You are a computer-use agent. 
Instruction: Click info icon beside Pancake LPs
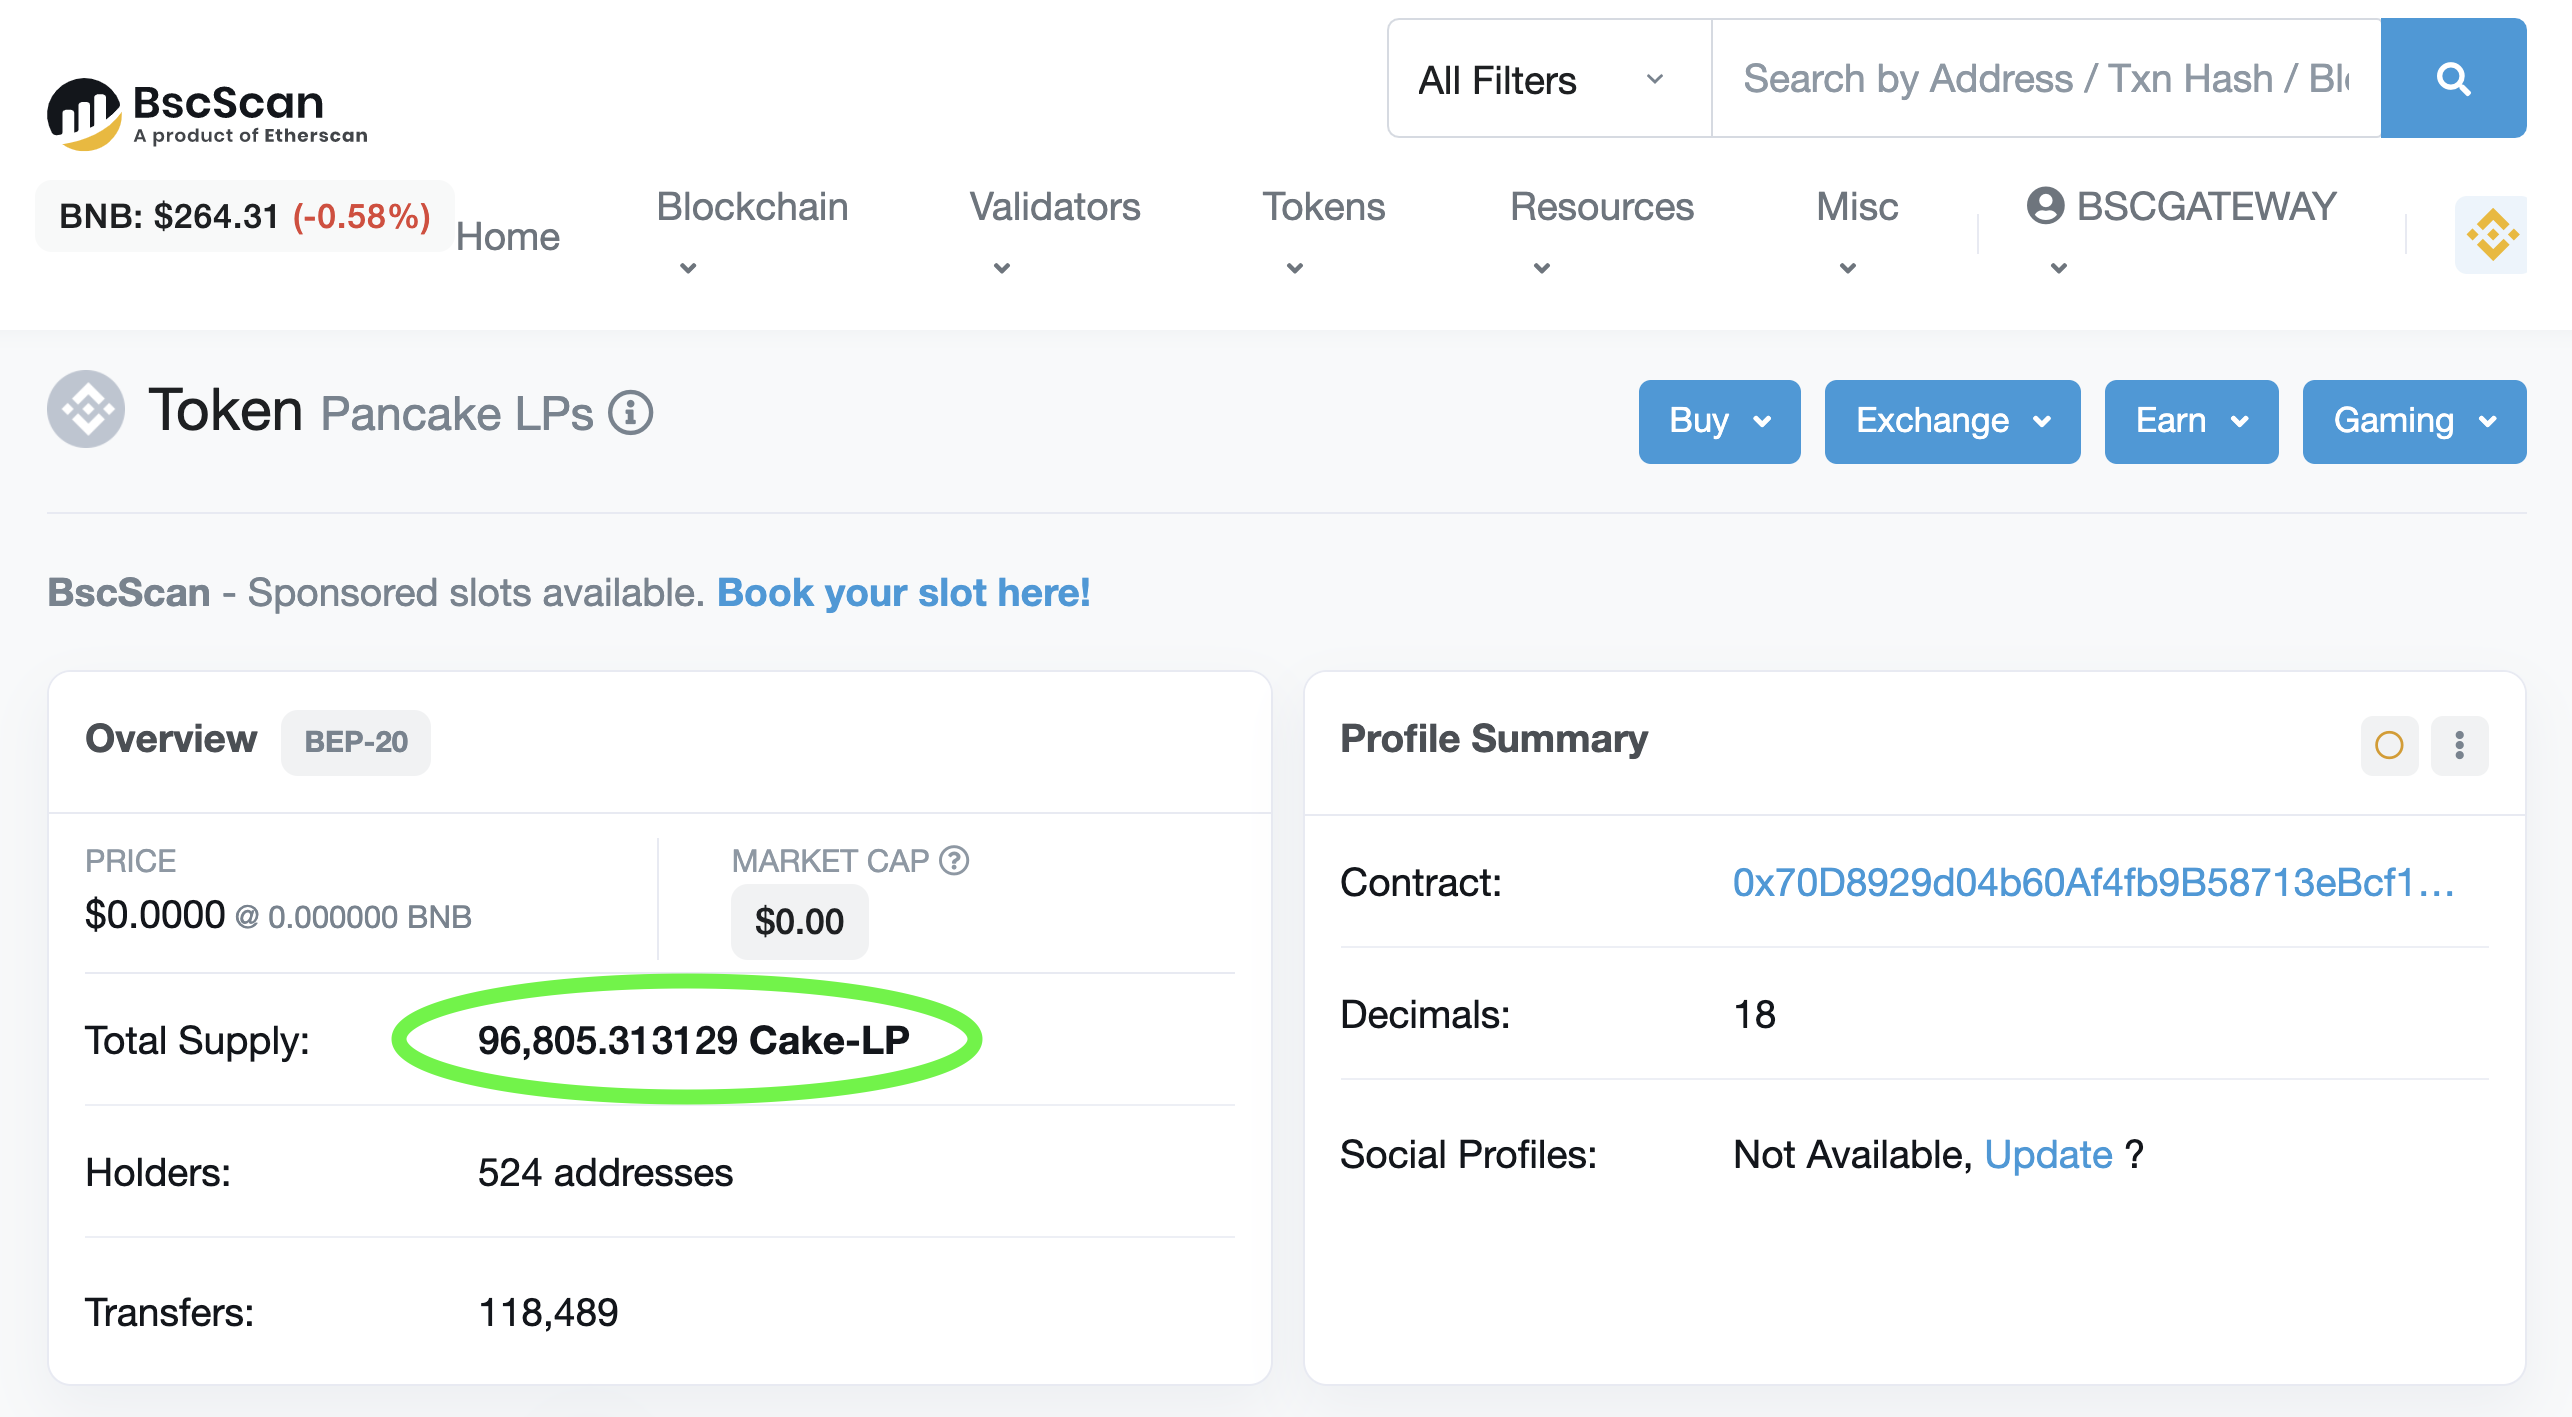point(631,413)
